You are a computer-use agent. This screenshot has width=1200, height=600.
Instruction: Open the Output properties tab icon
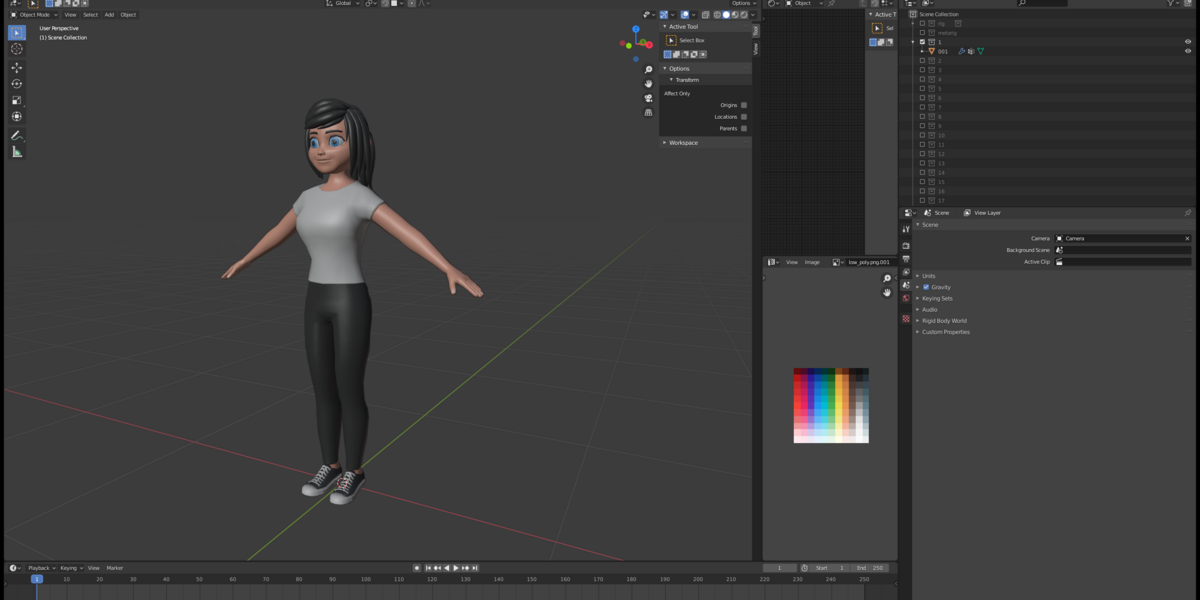906,259
